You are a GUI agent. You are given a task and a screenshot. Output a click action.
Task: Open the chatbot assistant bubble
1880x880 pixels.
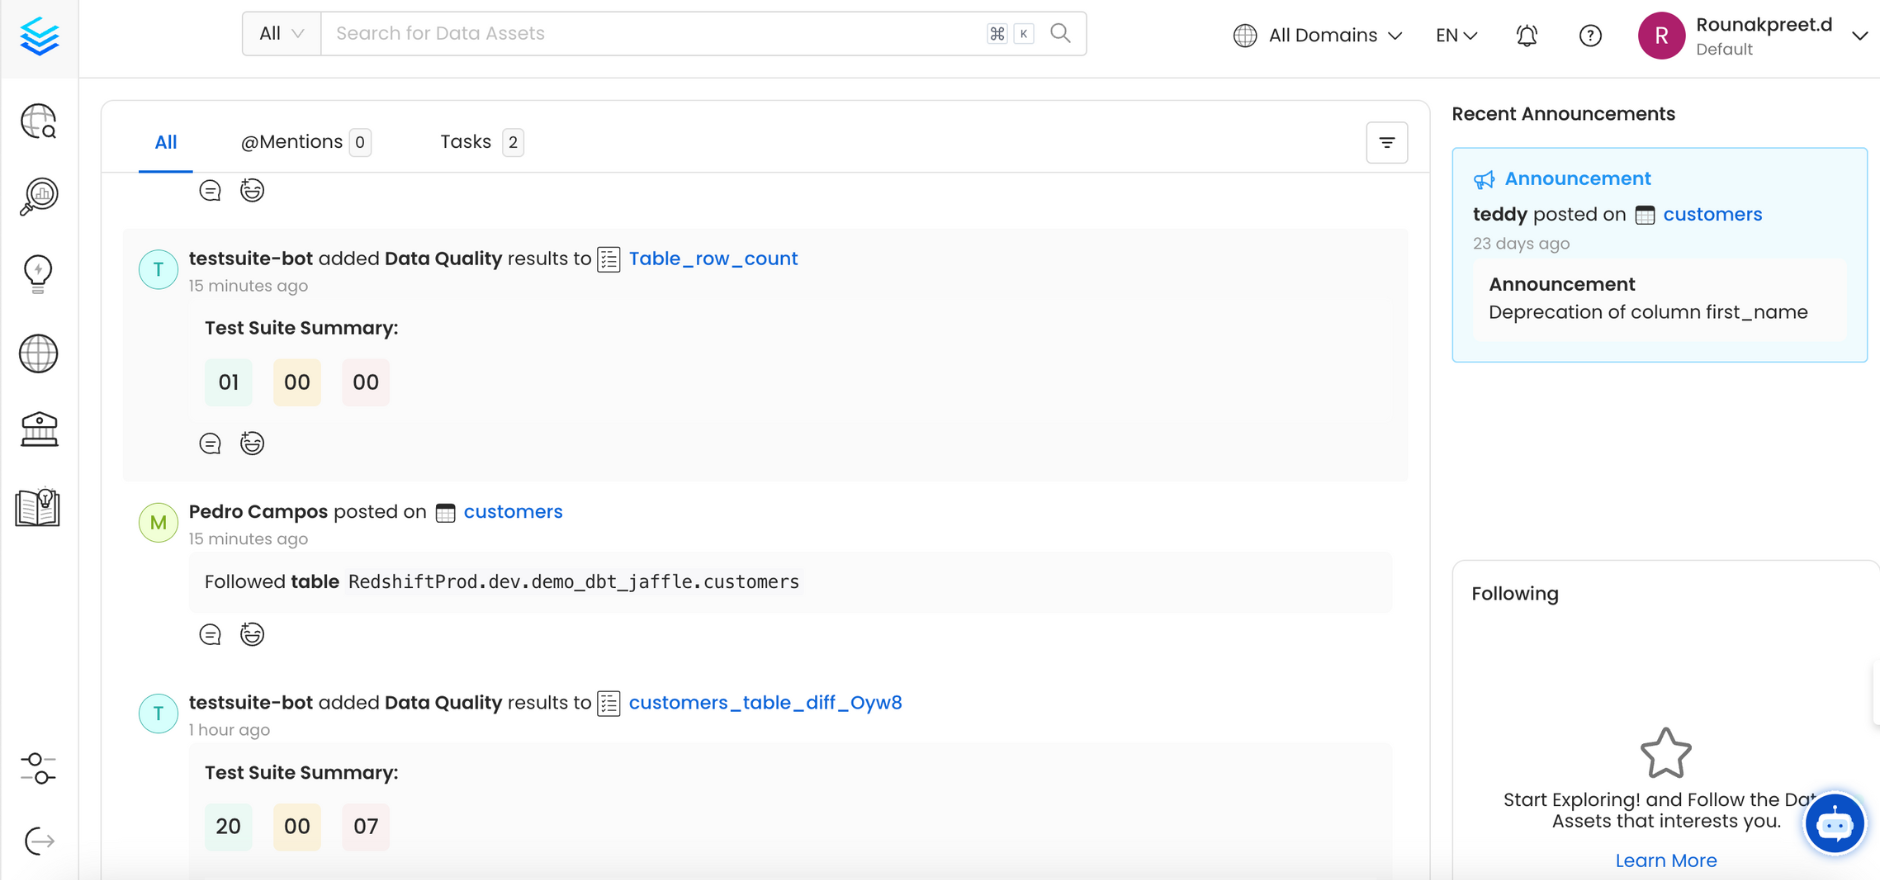pos(1834,824)
